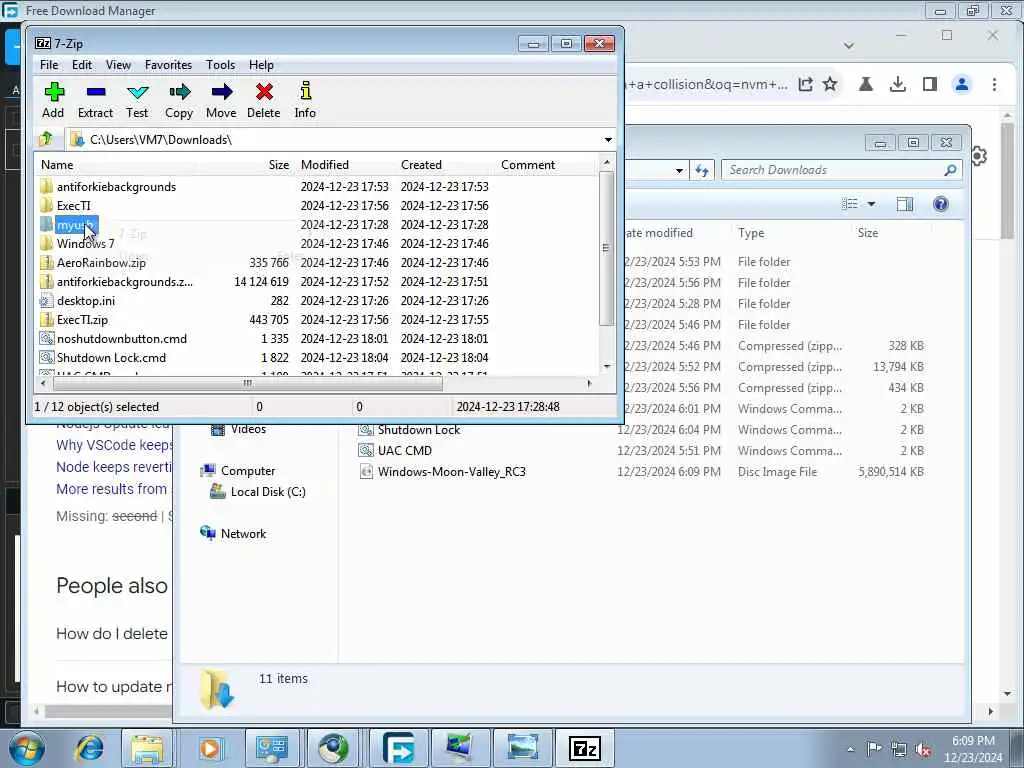Click the scroll-down arrow in the 7-Zip list

(x=606, y=366)
